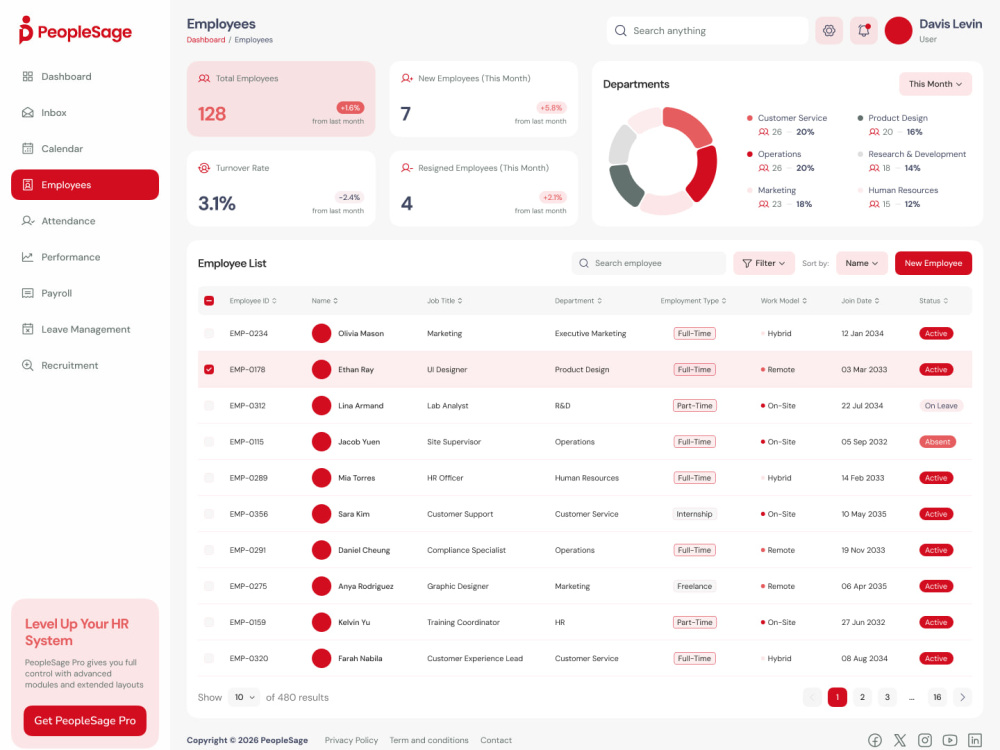
Task: Open the Sort by Name dropdown
Action: (x=862, y=263)
